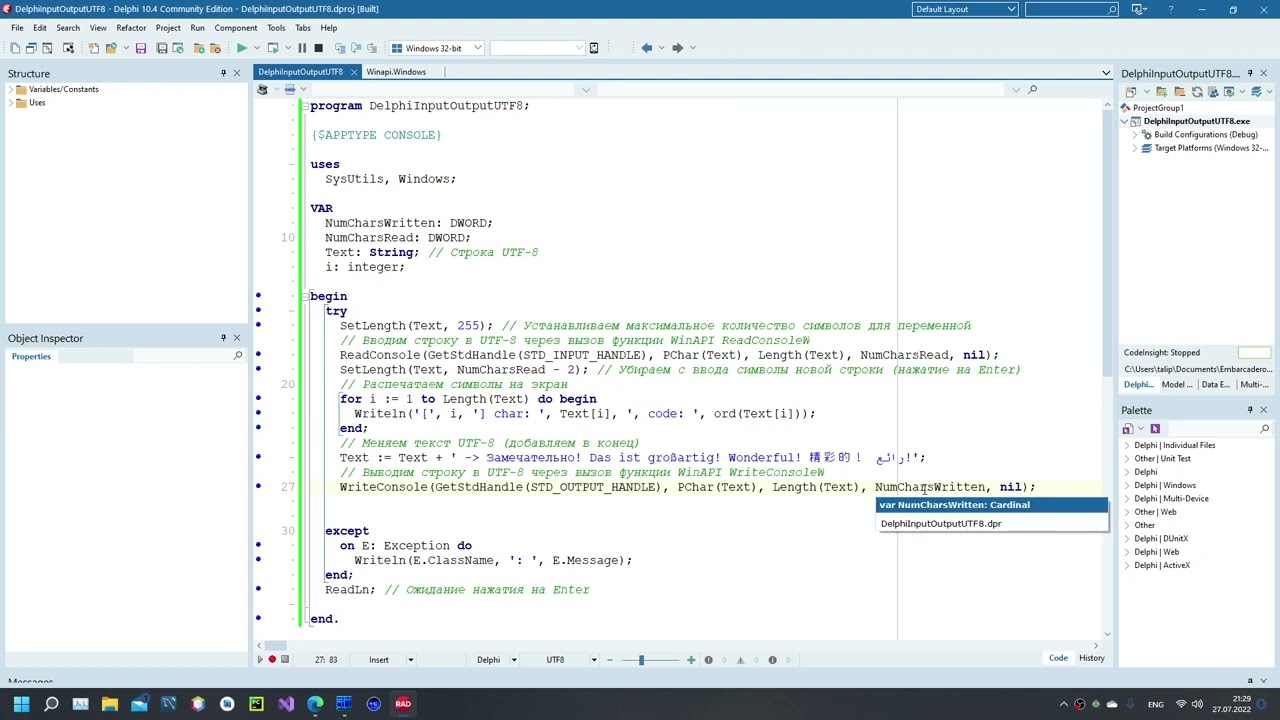Click the Save purple floppy icon

coord(141,48)
